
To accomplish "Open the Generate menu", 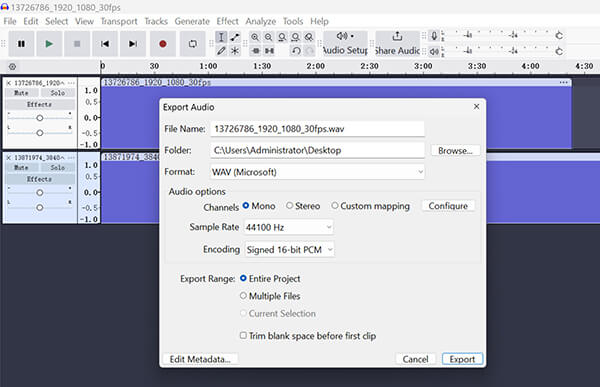I will (x=192, y=21).
